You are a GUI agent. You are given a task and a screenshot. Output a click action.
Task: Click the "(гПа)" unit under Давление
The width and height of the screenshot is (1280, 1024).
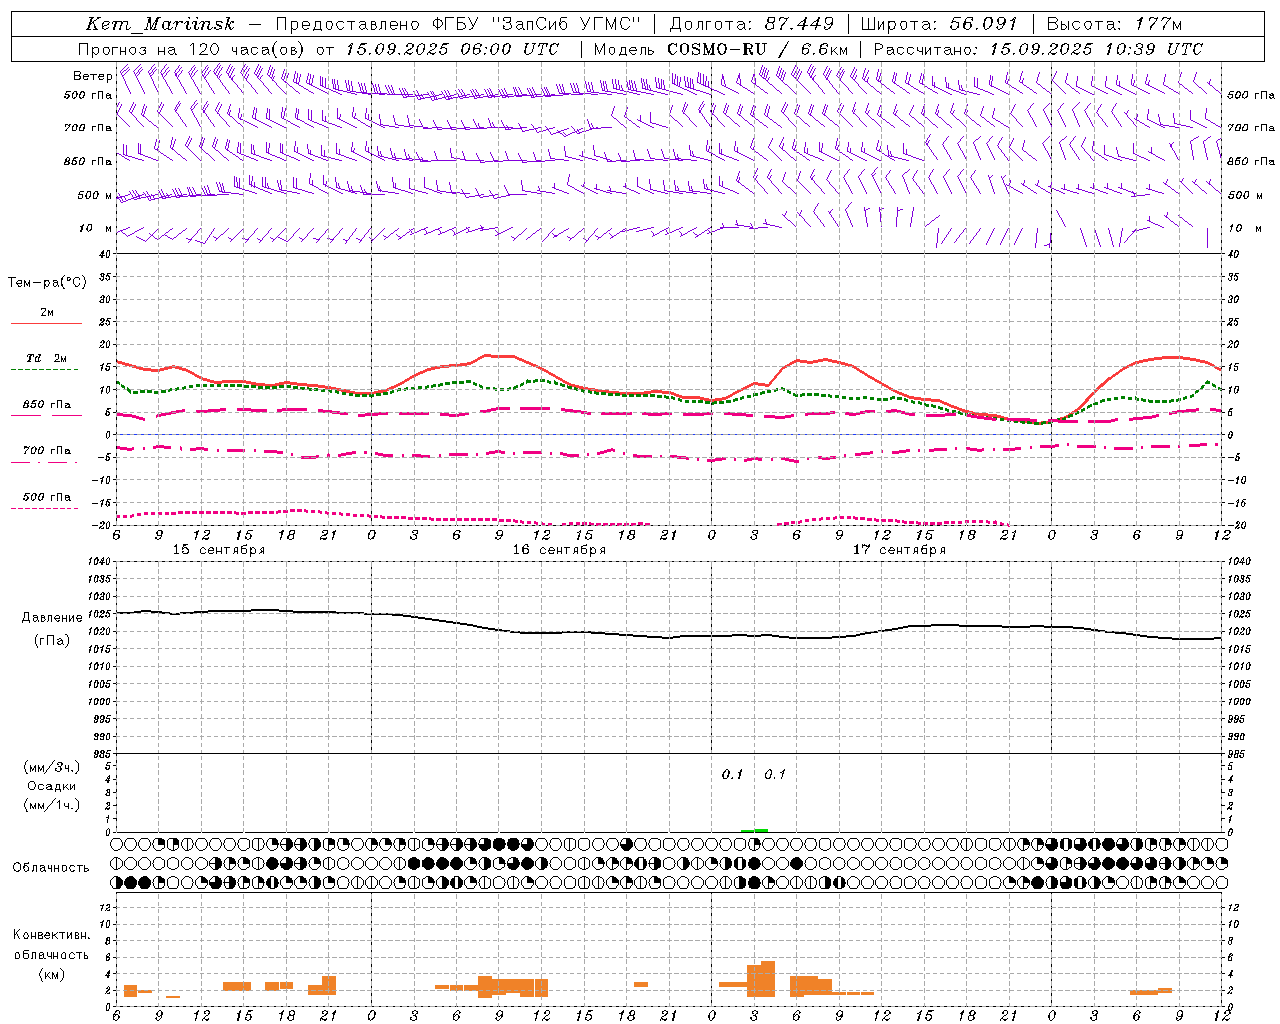click(52, 641)
